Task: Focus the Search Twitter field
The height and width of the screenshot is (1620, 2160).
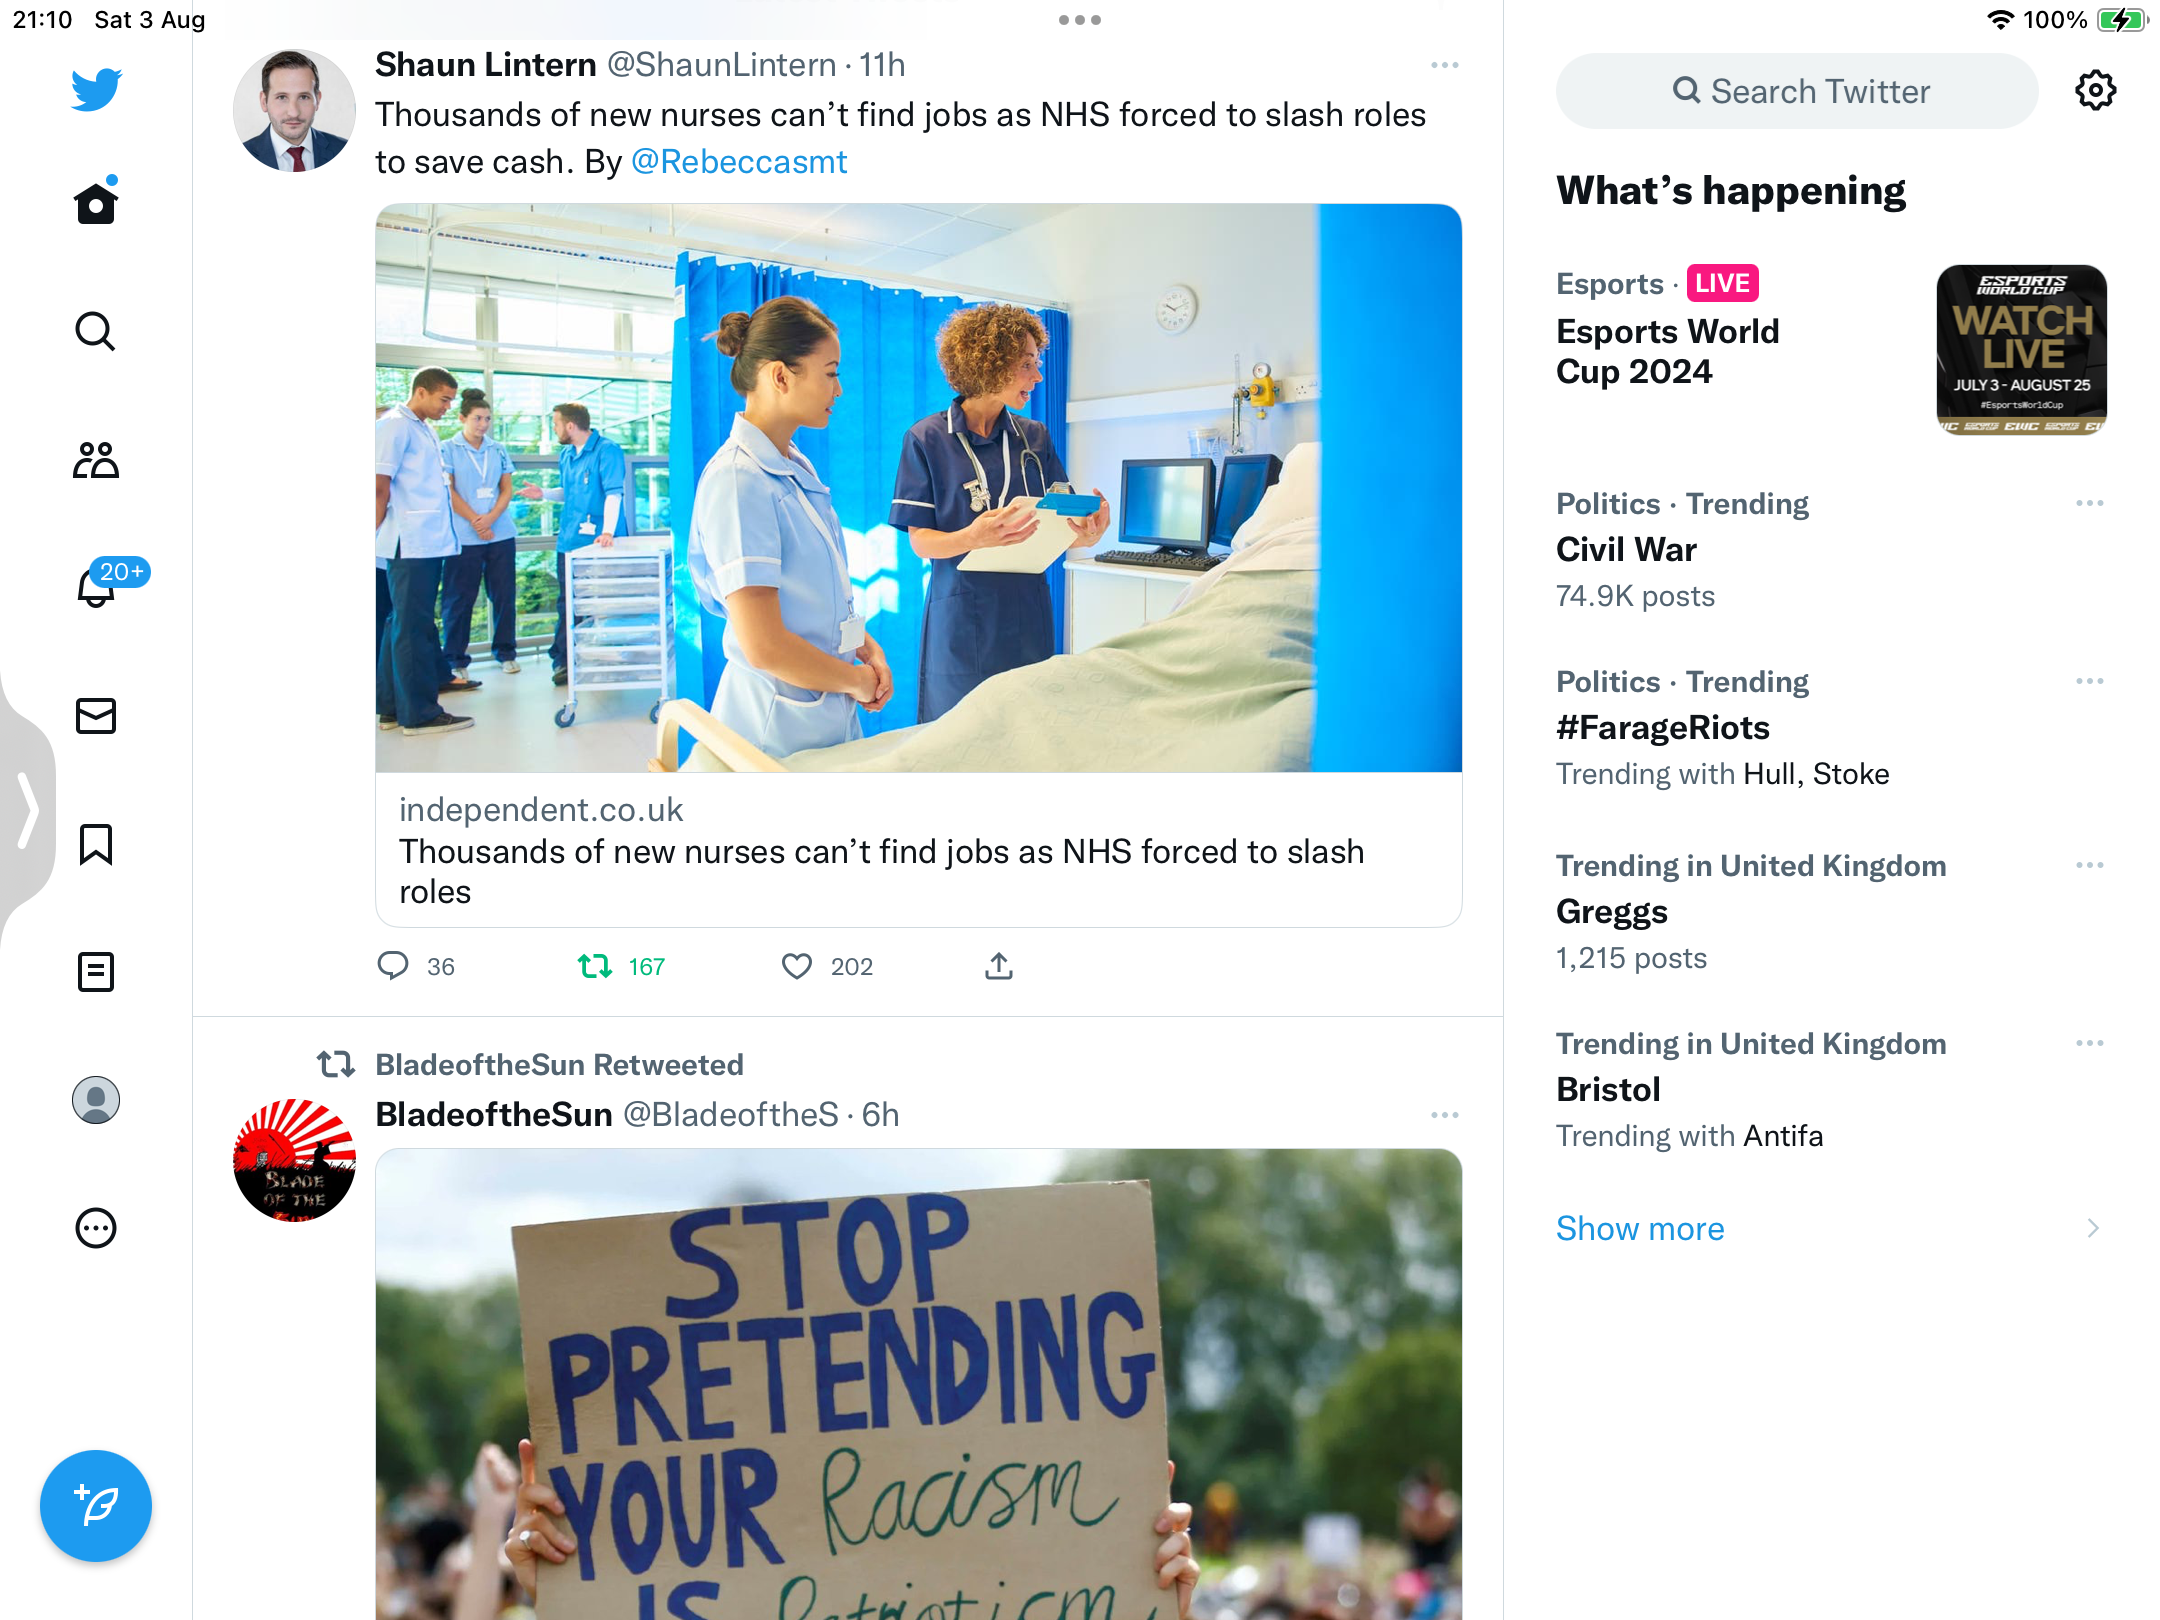Action: [1797, 91]
